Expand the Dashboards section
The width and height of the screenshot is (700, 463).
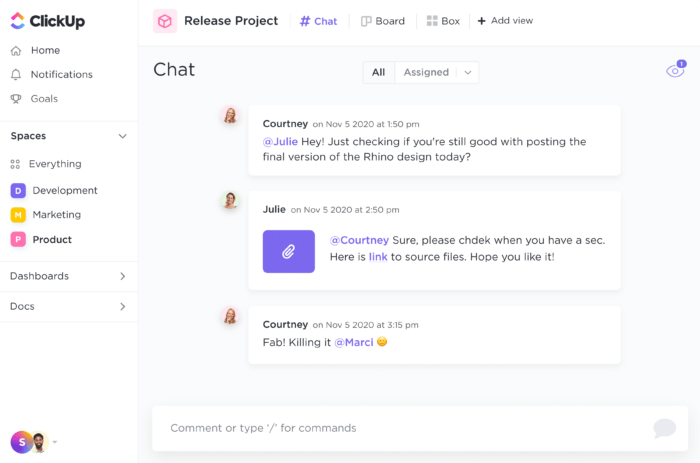(123, 276)
